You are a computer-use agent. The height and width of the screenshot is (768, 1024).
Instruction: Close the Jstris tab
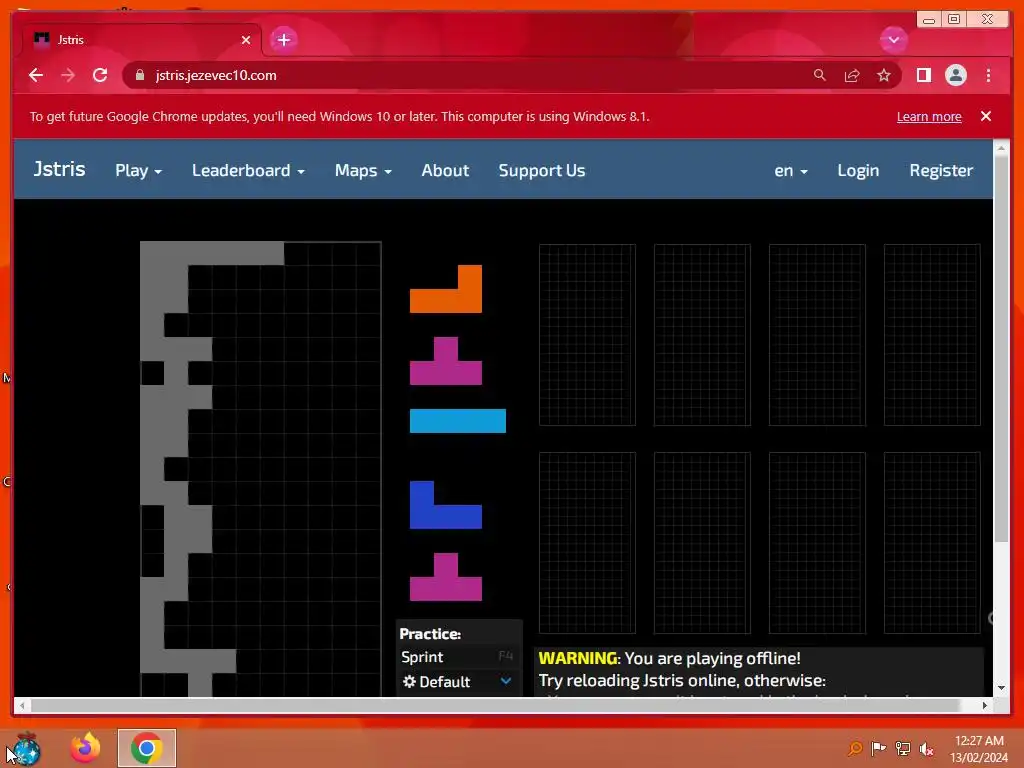[x=246, y=40]
